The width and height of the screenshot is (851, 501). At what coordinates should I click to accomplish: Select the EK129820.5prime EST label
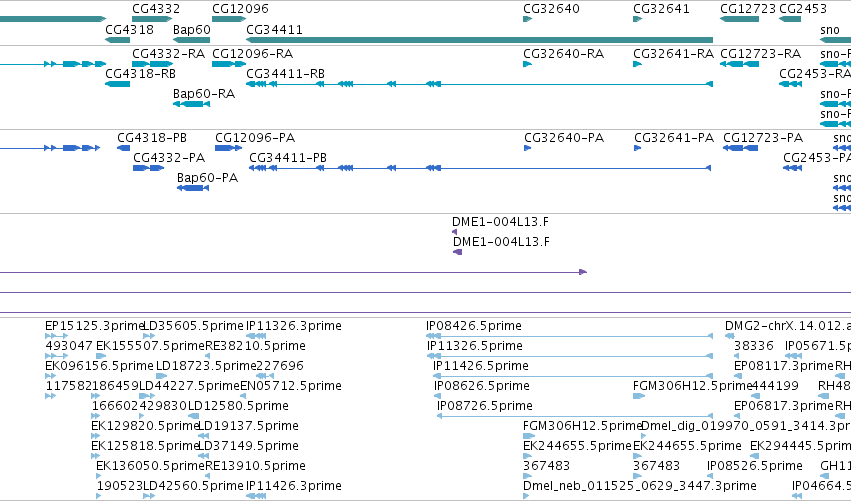coord(145,426)
